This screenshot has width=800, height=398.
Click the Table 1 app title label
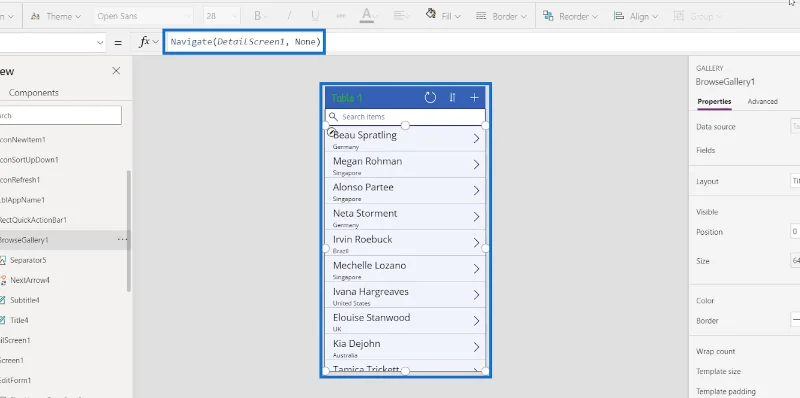point(347,98)
